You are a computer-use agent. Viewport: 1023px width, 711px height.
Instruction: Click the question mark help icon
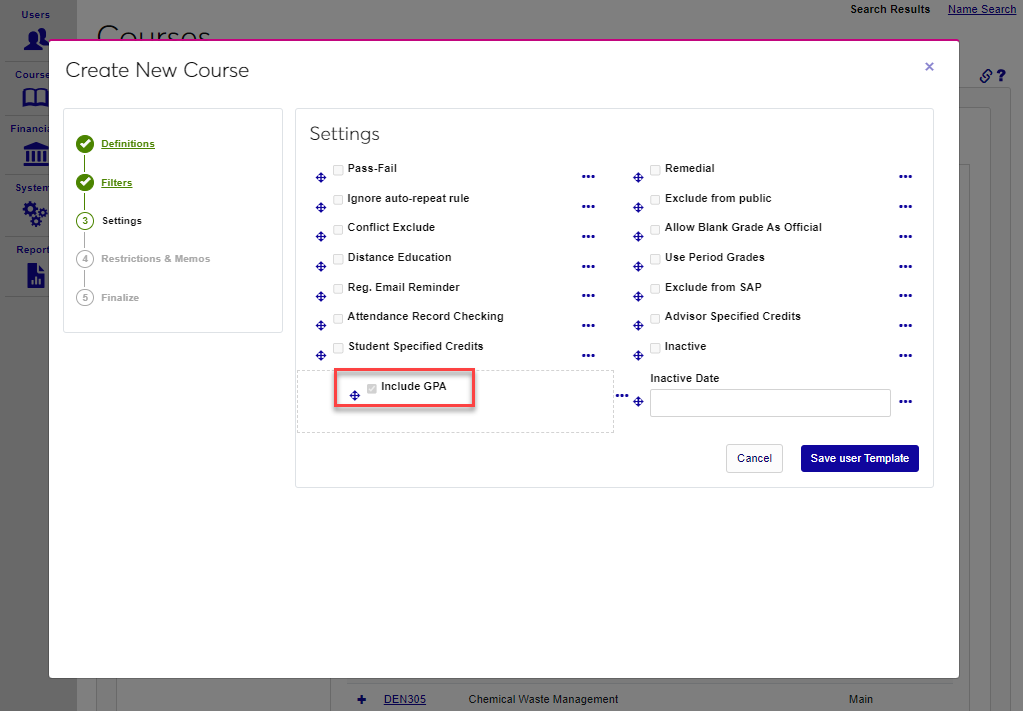coord(1000,76)
